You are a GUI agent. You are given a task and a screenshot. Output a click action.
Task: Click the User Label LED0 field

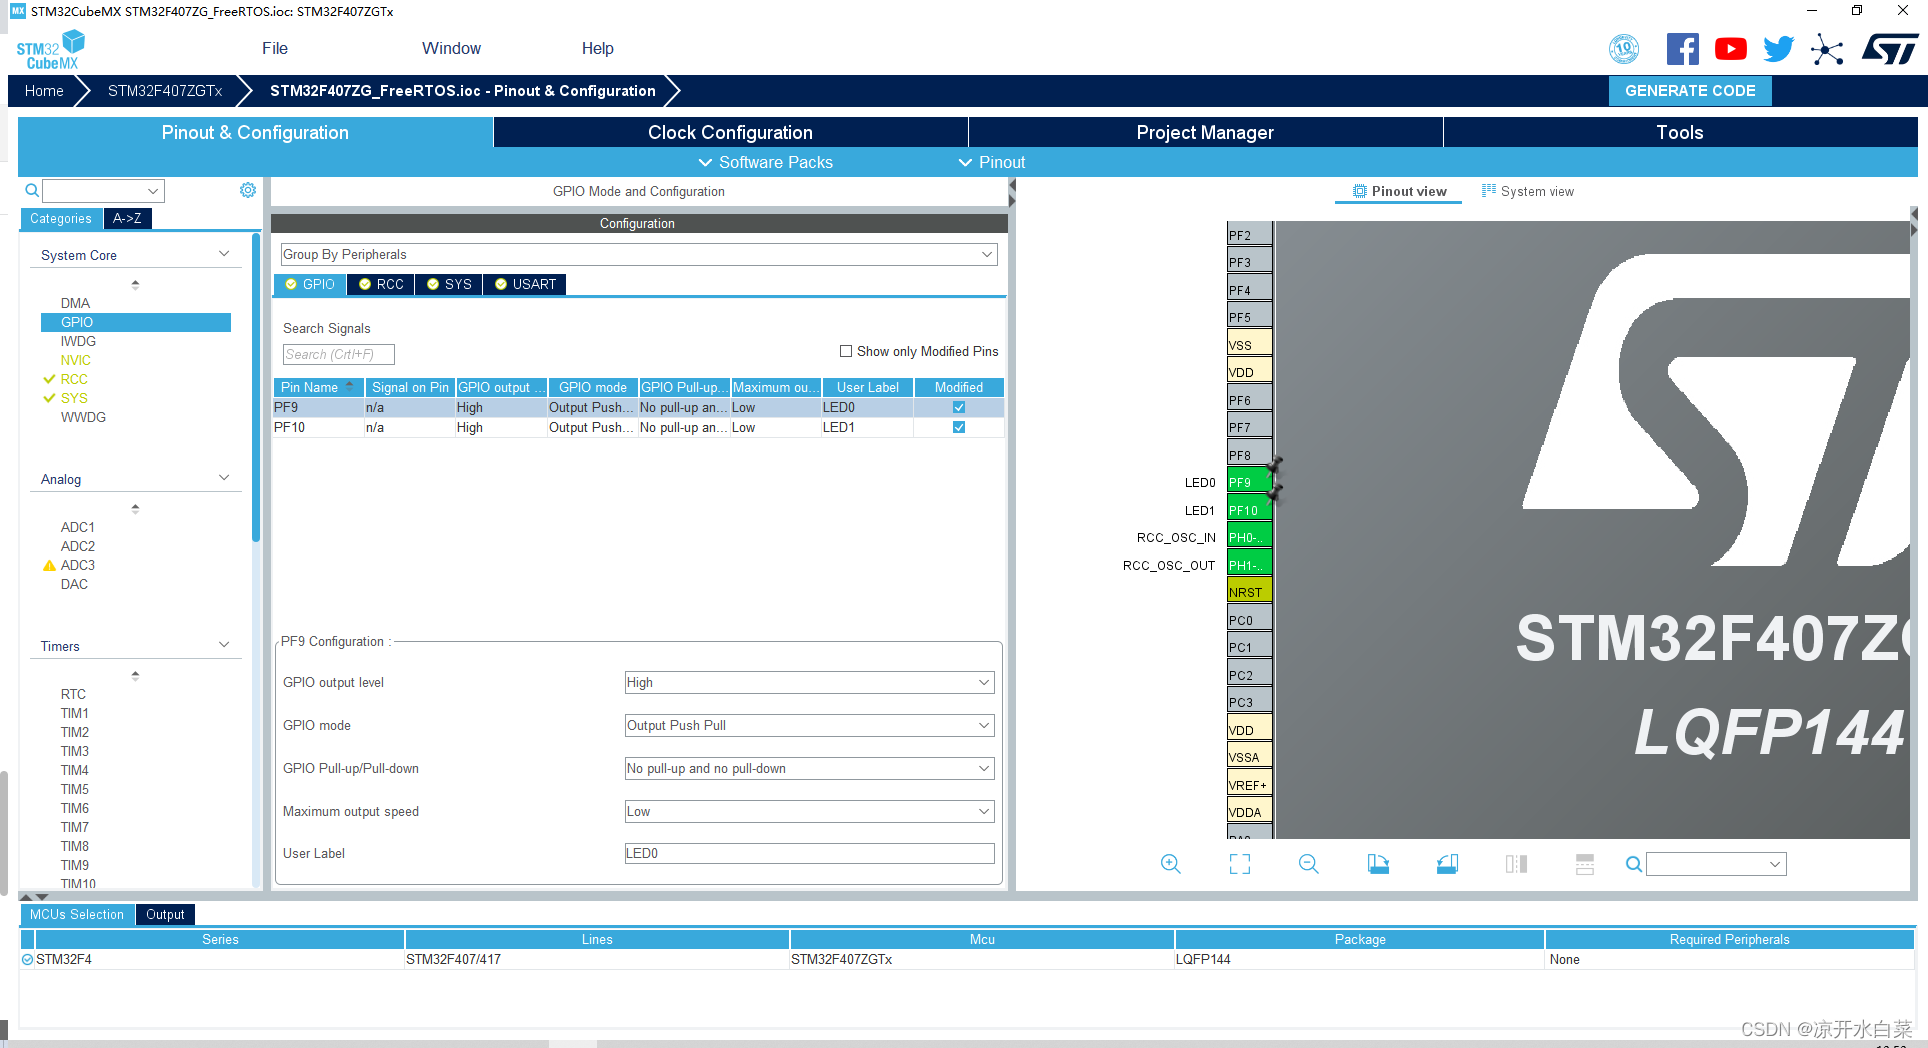[809, 853]
